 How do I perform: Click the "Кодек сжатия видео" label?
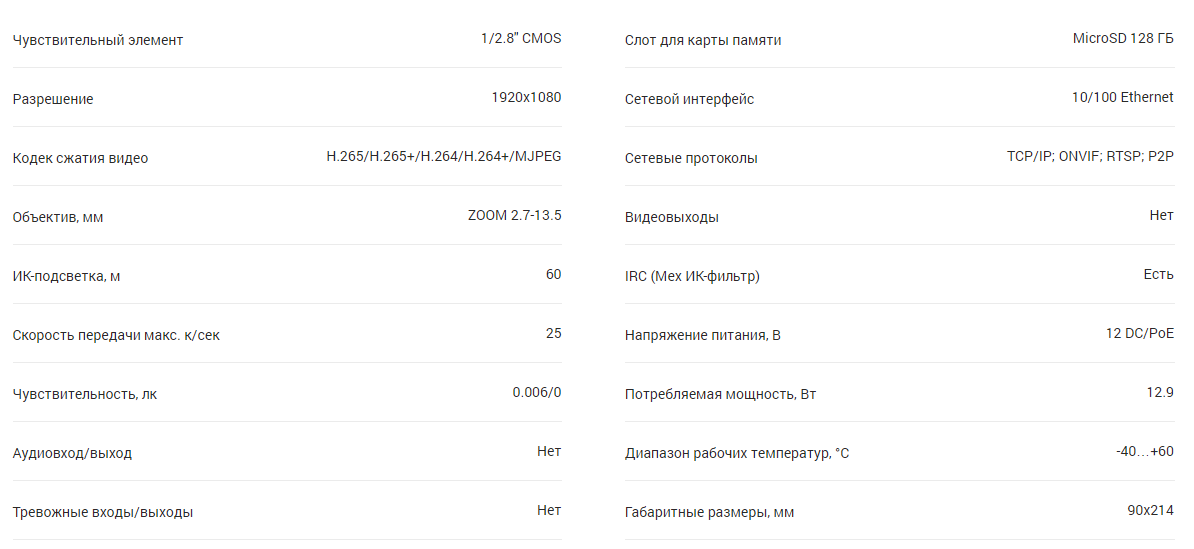[x=80, y=158]
